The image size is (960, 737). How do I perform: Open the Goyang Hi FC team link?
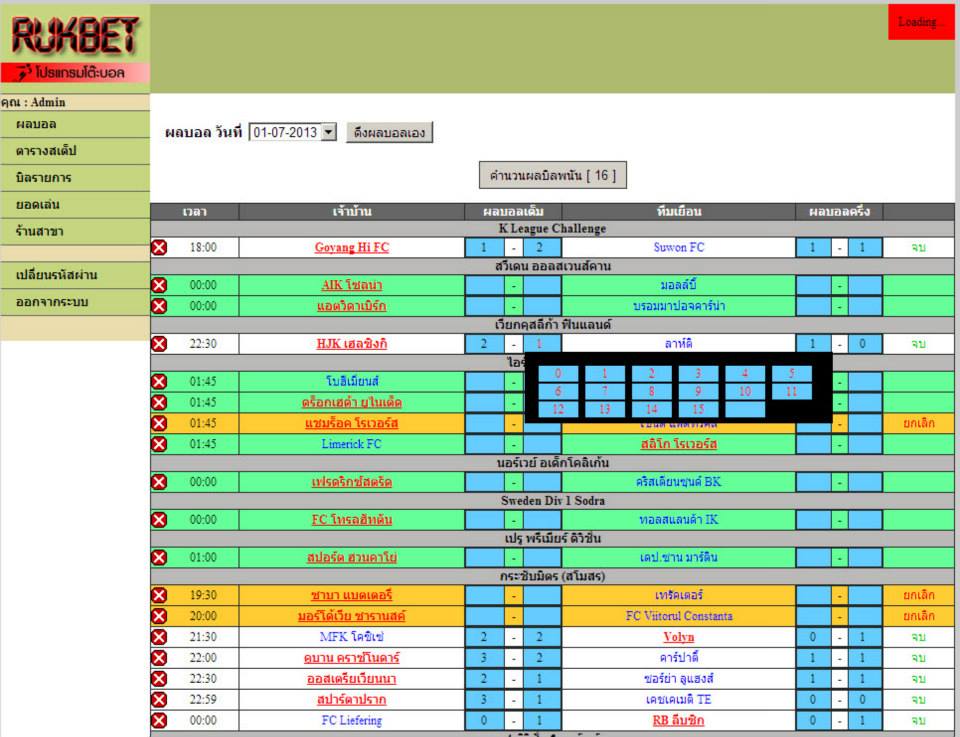tap(352, 247)
